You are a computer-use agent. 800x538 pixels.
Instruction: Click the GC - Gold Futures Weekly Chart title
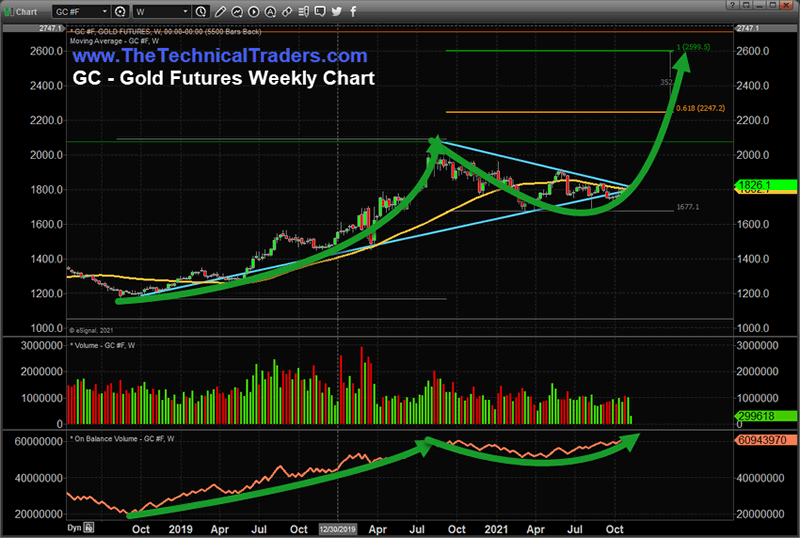point(223,78)
